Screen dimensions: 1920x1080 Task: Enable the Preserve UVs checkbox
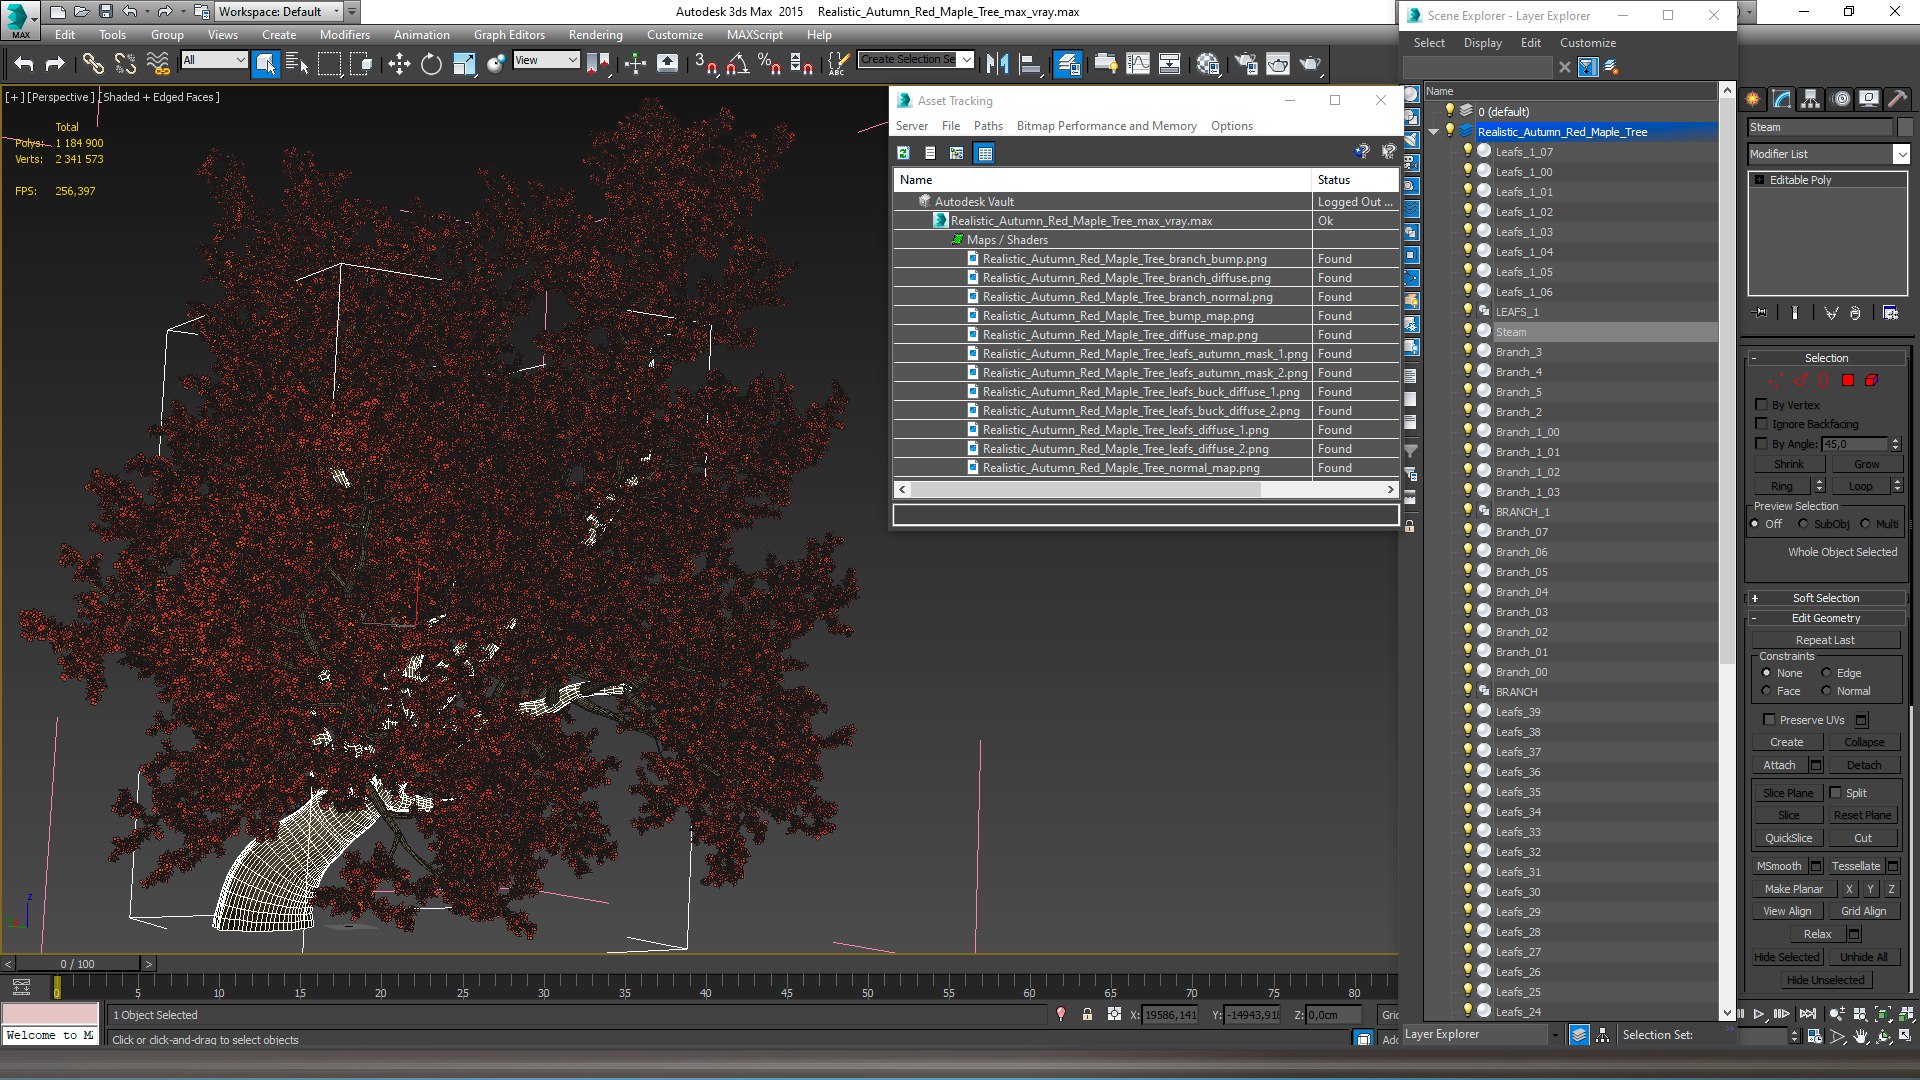point(1769,720)
